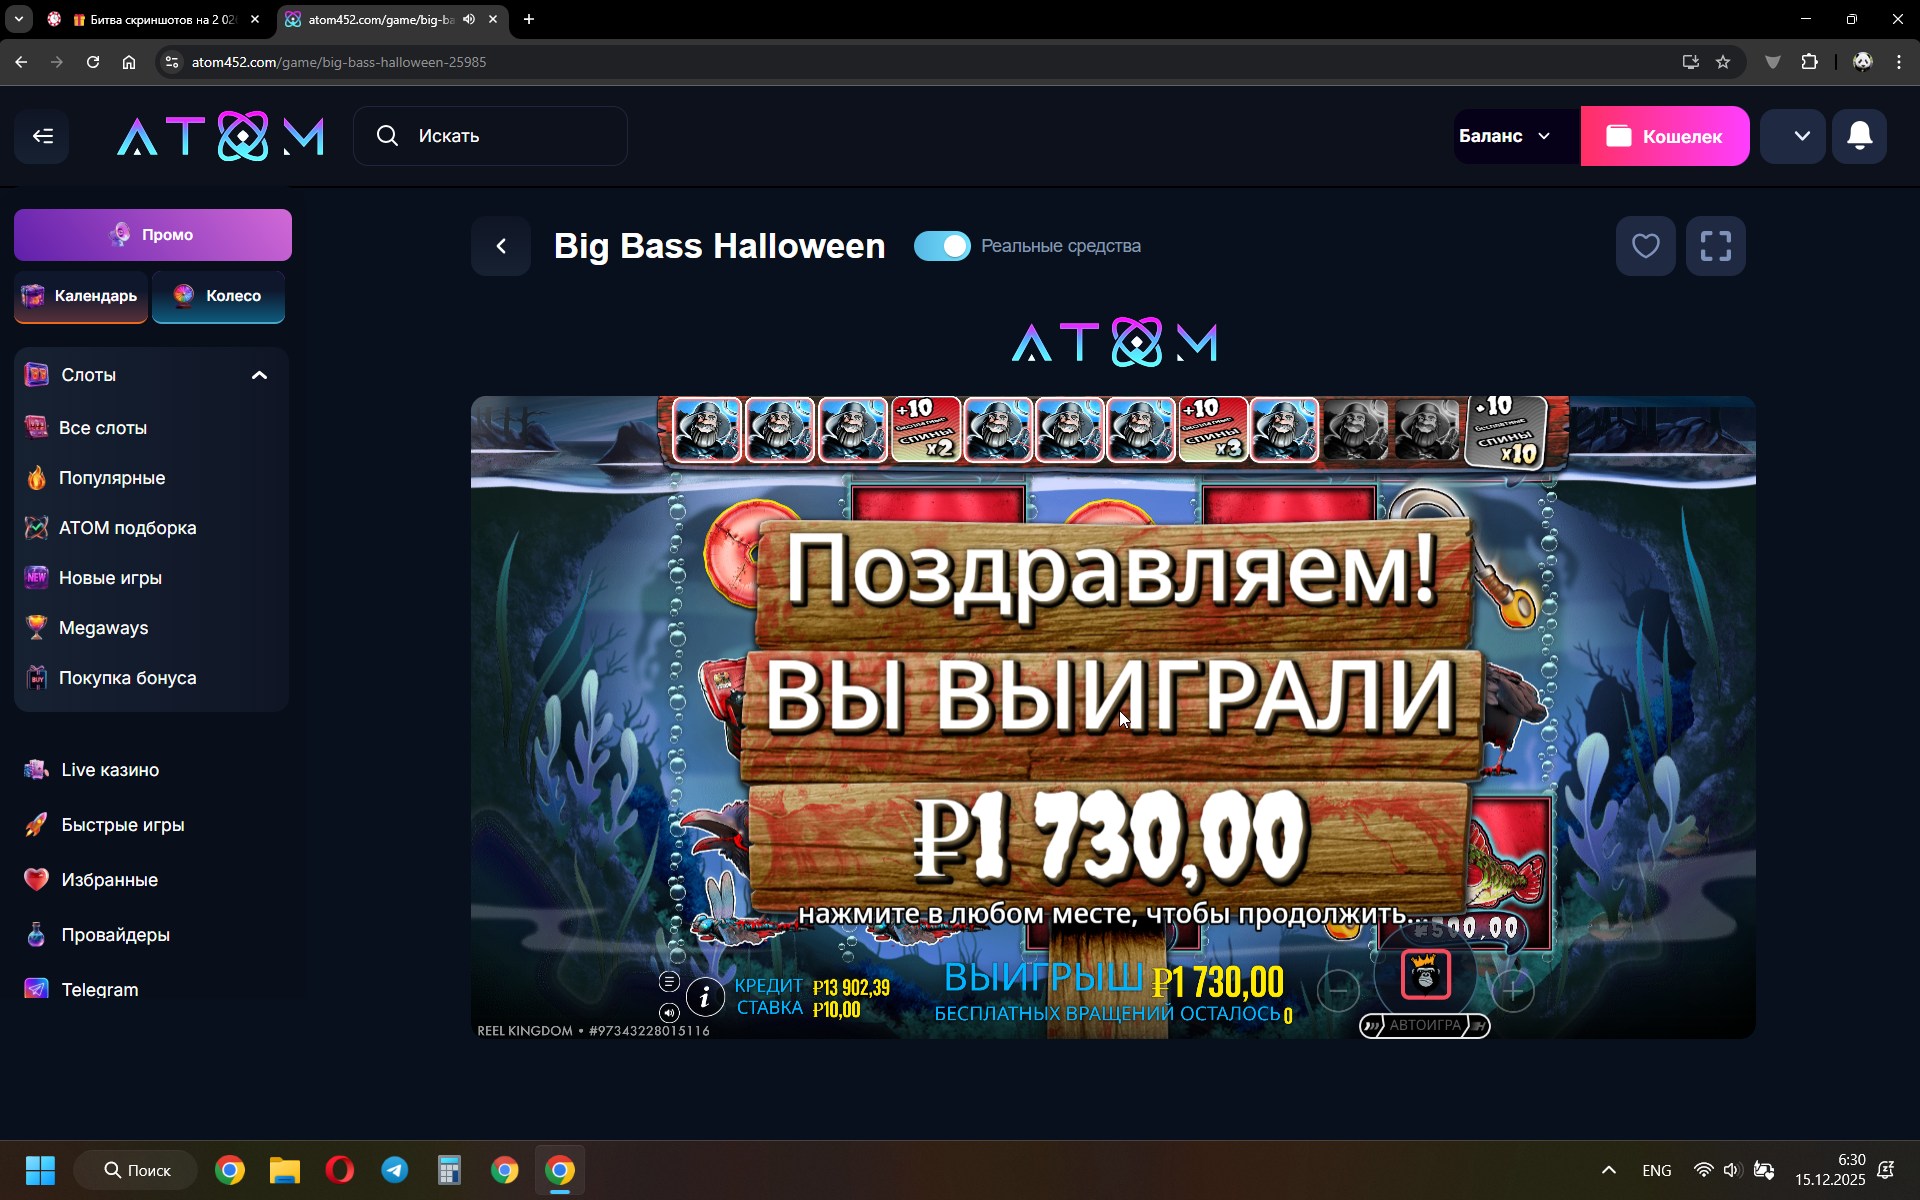Open the Промо button

[x=153, y=235]
